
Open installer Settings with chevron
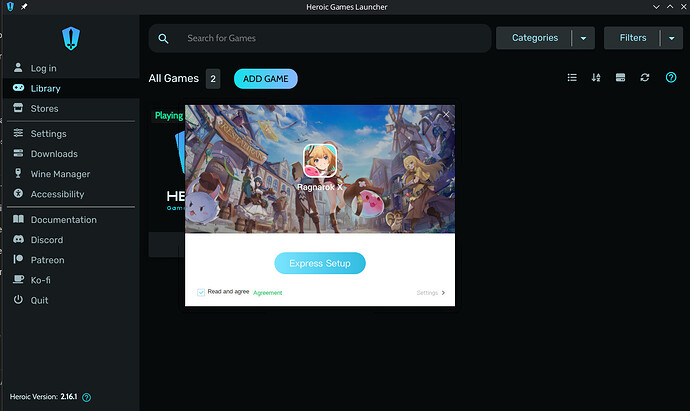pos(431,293)
